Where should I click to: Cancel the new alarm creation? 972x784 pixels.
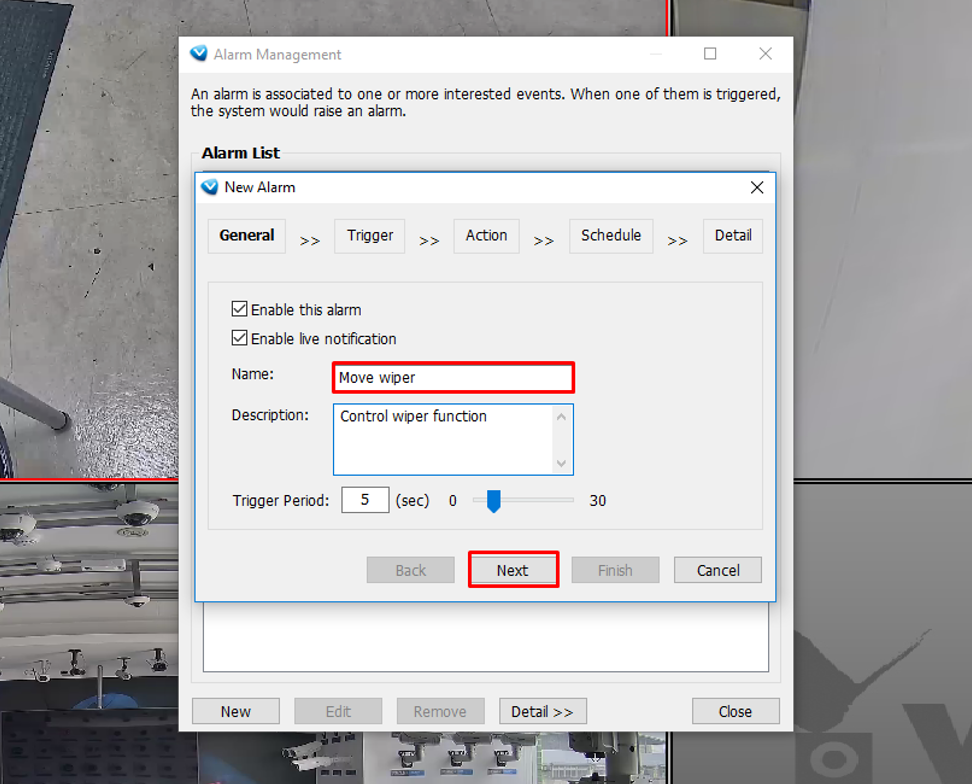[x=717, y=570]
